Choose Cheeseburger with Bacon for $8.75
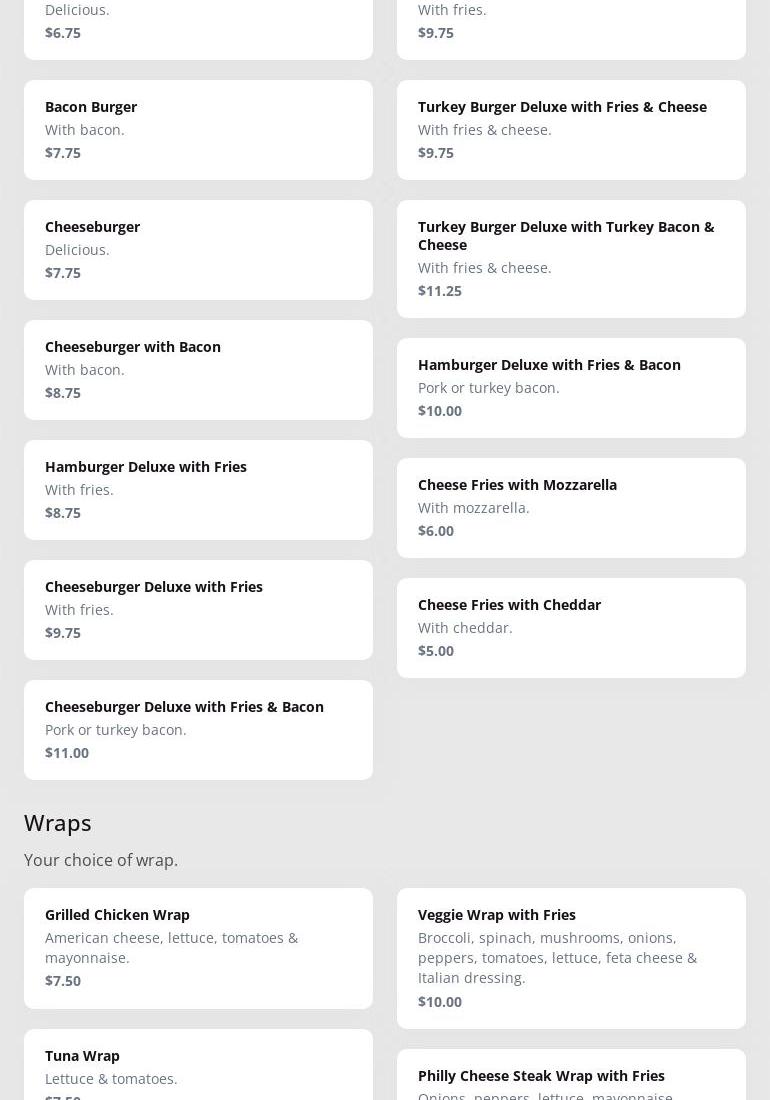Screen dimensions: 770x1100 click(x=198, y=370)
